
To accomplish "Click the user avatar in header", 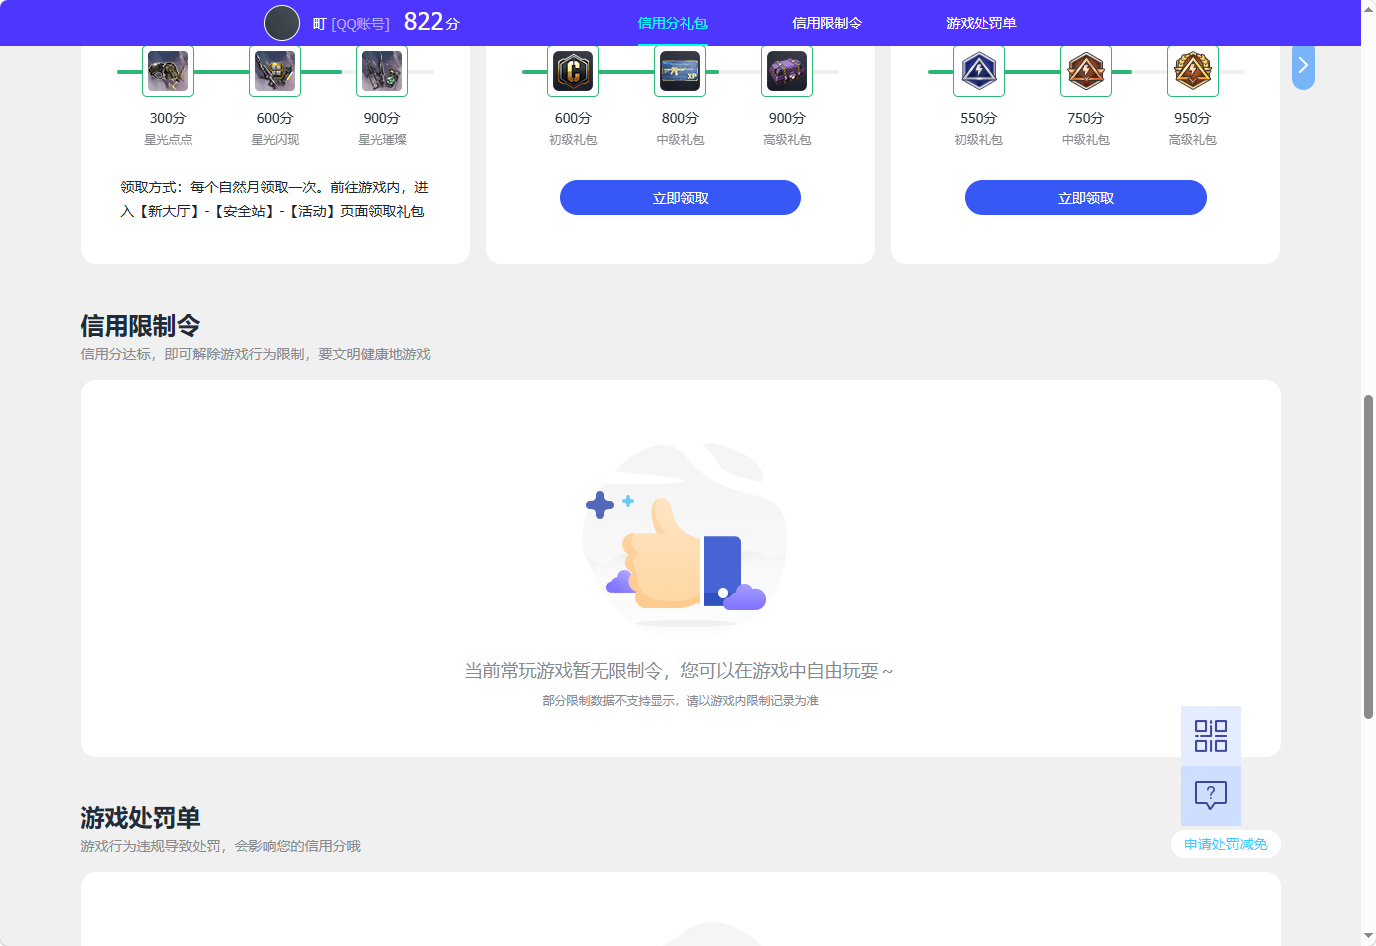I will click(282, 23).
